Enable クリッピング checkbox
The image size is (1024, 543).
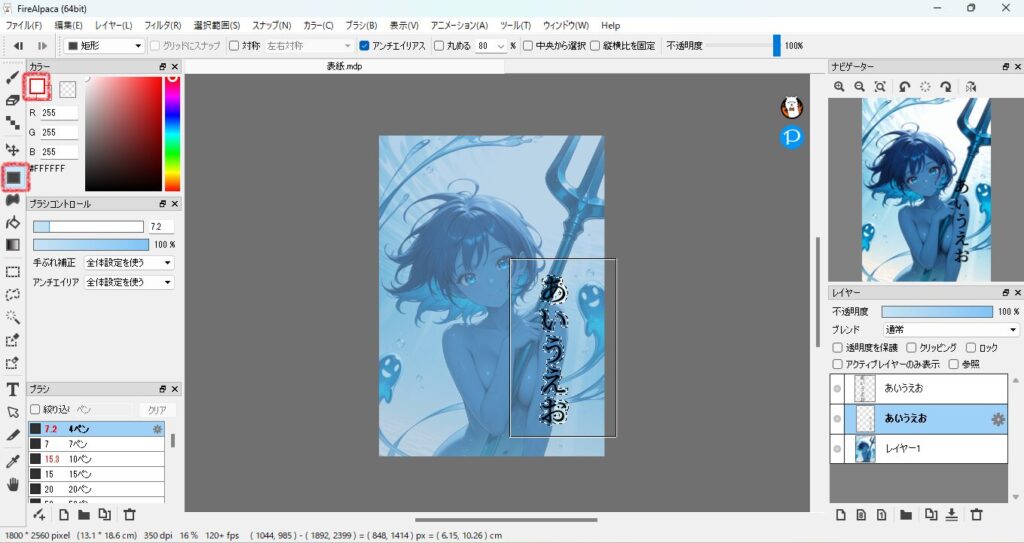point(911,348)
